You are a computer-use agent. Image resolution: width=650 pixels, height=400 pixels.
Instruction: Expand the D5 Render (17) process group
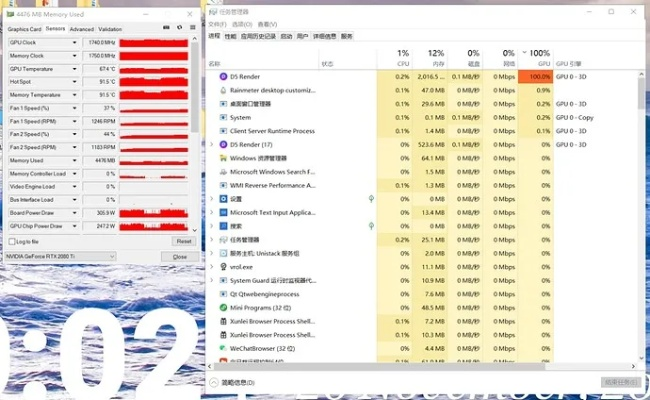(x=211, y=144)
